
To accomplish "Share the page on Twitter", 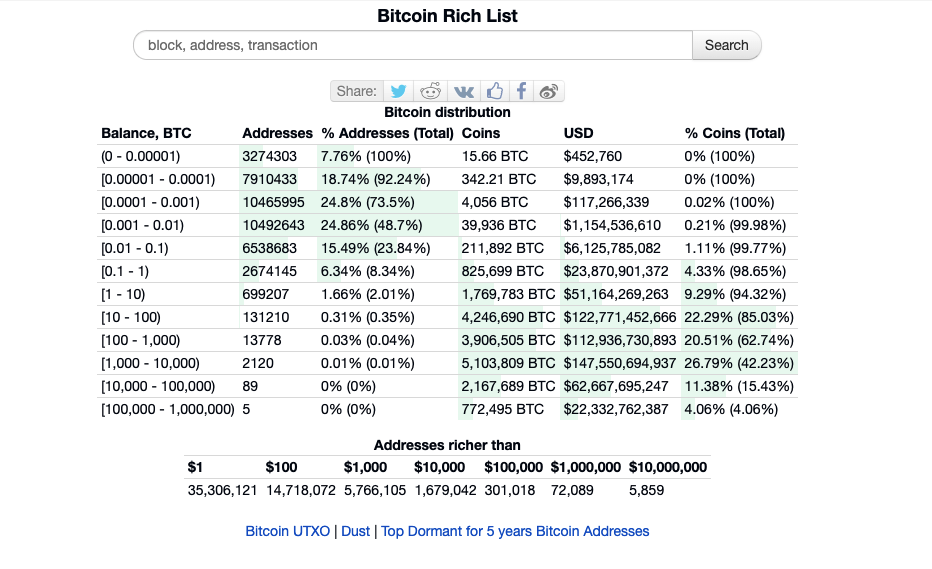I will pos(398,91).
